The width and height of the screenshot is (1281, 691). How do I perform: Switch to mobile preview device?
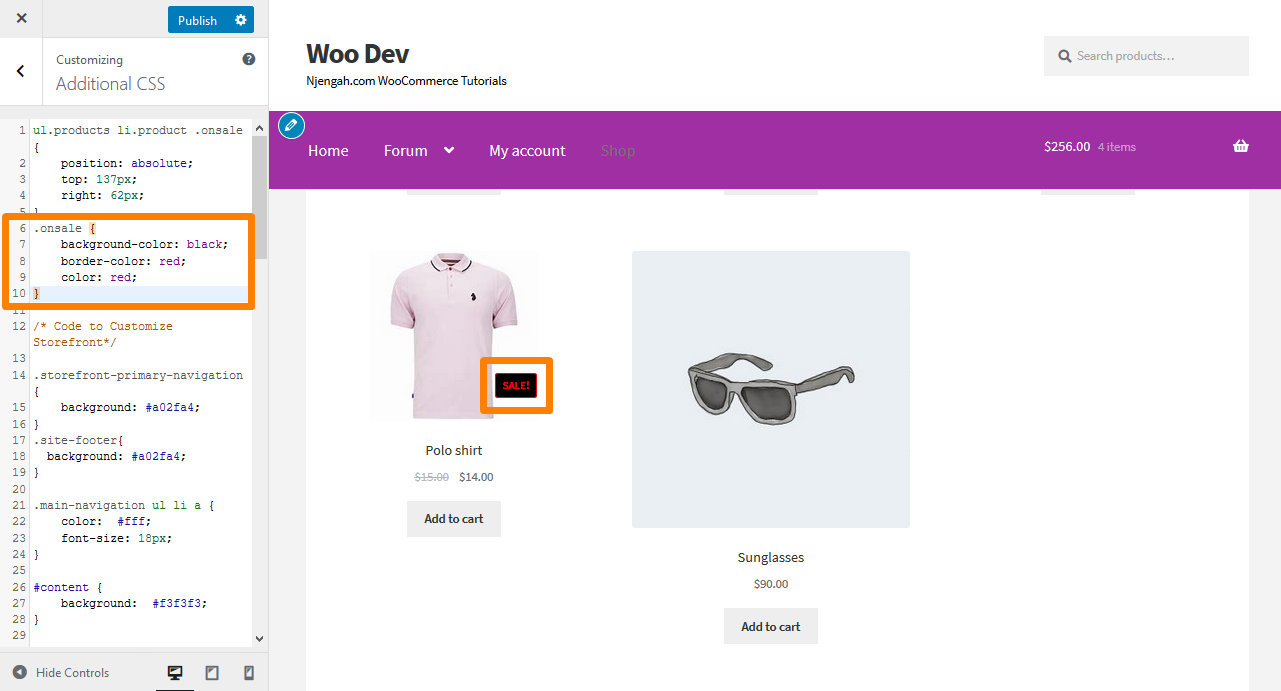249,673
